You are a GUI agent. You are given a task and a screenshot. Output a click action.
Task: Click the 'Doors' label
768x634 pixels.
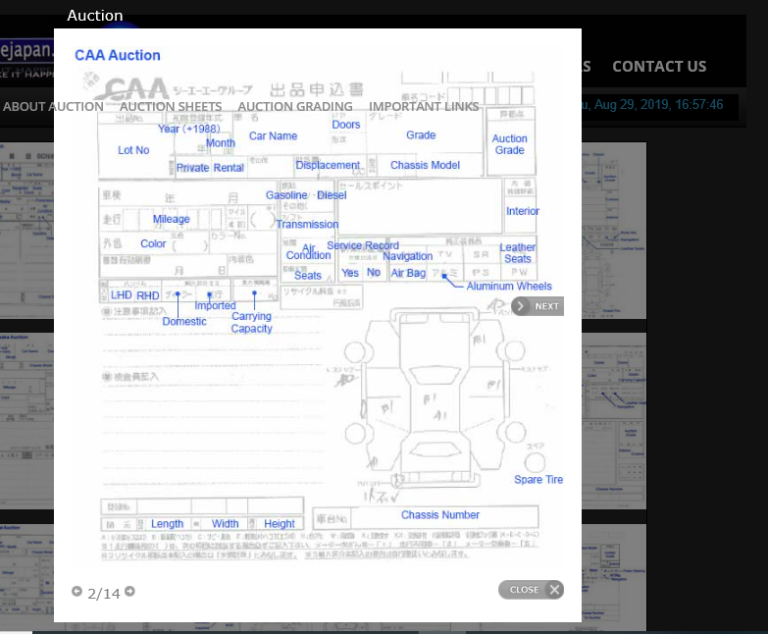coord(346,125)
